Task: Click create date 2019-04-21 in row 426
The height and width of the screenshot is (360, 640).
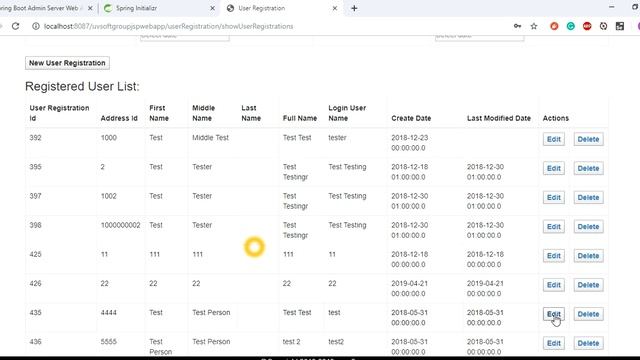Action: pyautogui.click(x=409, y=289)
